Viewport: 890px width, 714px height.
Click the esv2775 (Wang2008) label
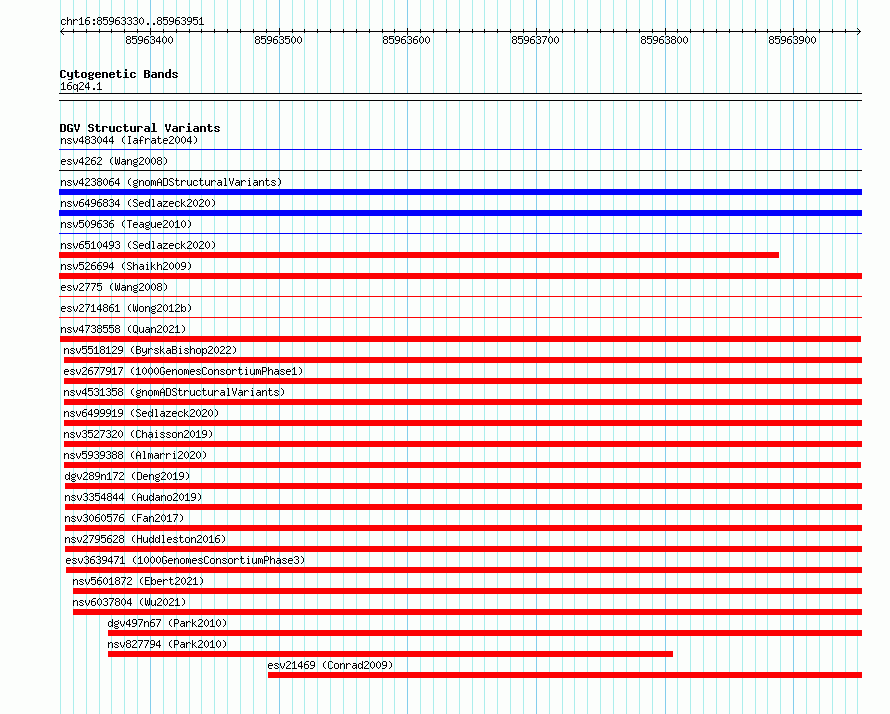(x=114, y=287)
